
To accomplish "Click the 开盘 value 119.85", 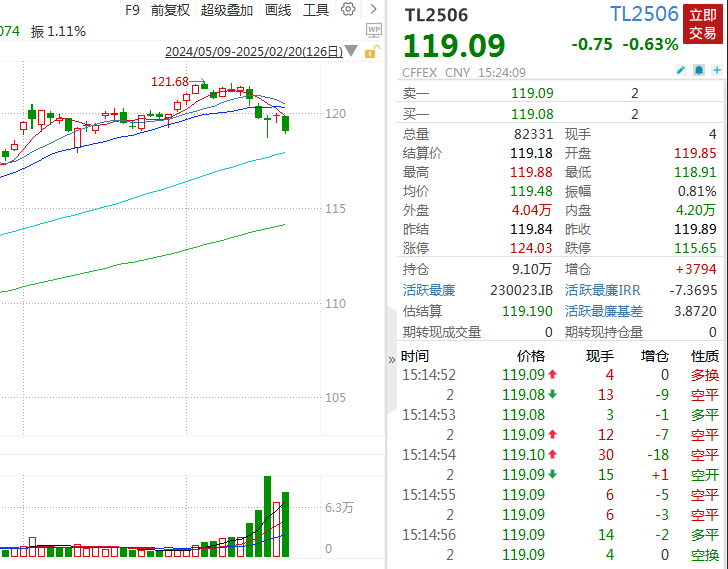I will click(x=695, y=153).
